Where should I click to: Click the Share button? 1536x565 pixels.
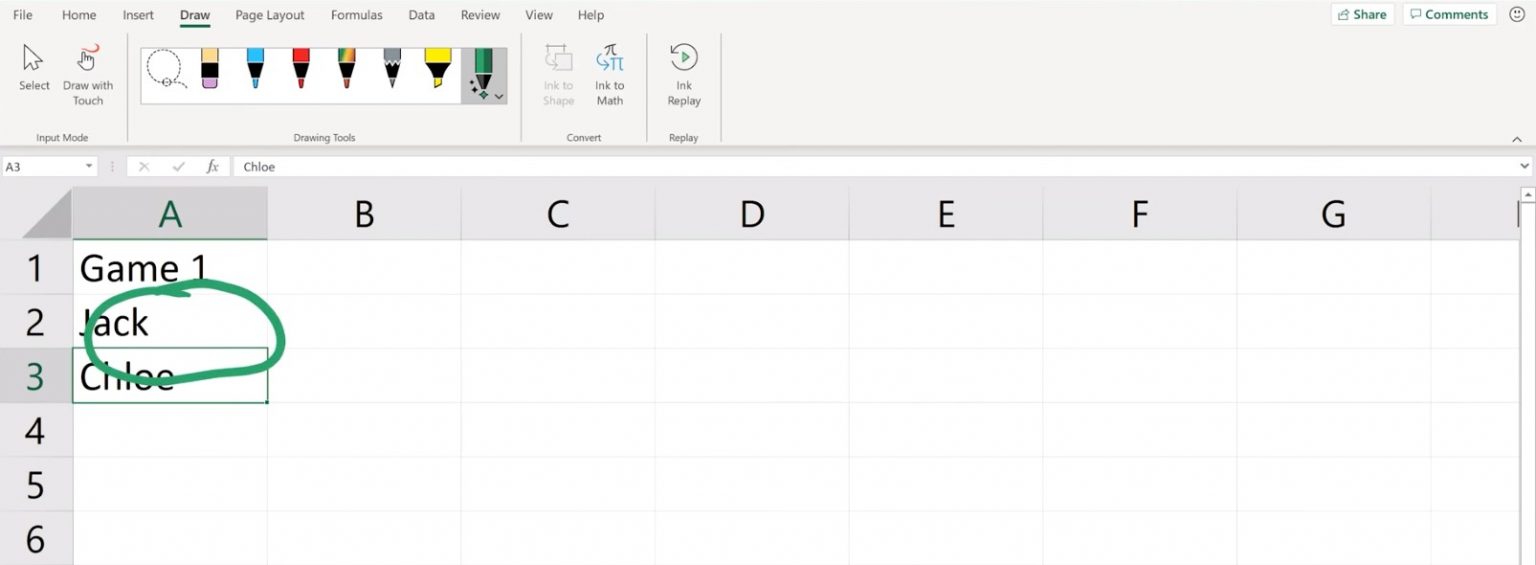(x=1362, y=14)
